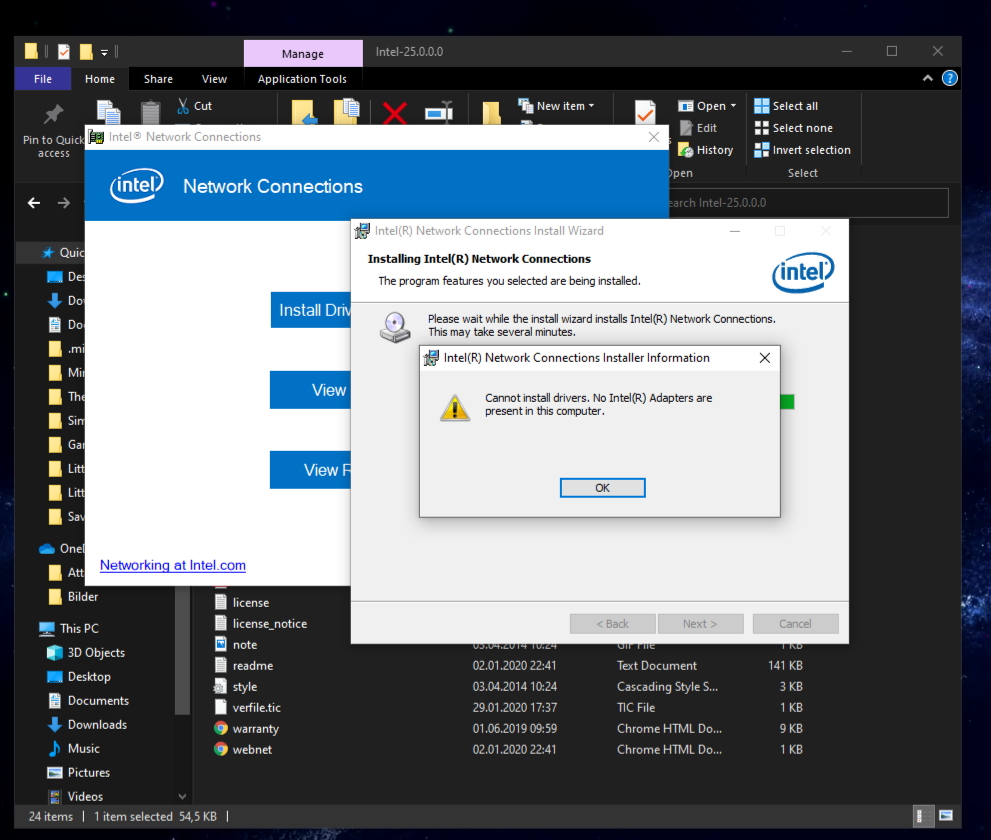Click the Rename icon in ribbon
Screen dimensions: 991x840
439,112
